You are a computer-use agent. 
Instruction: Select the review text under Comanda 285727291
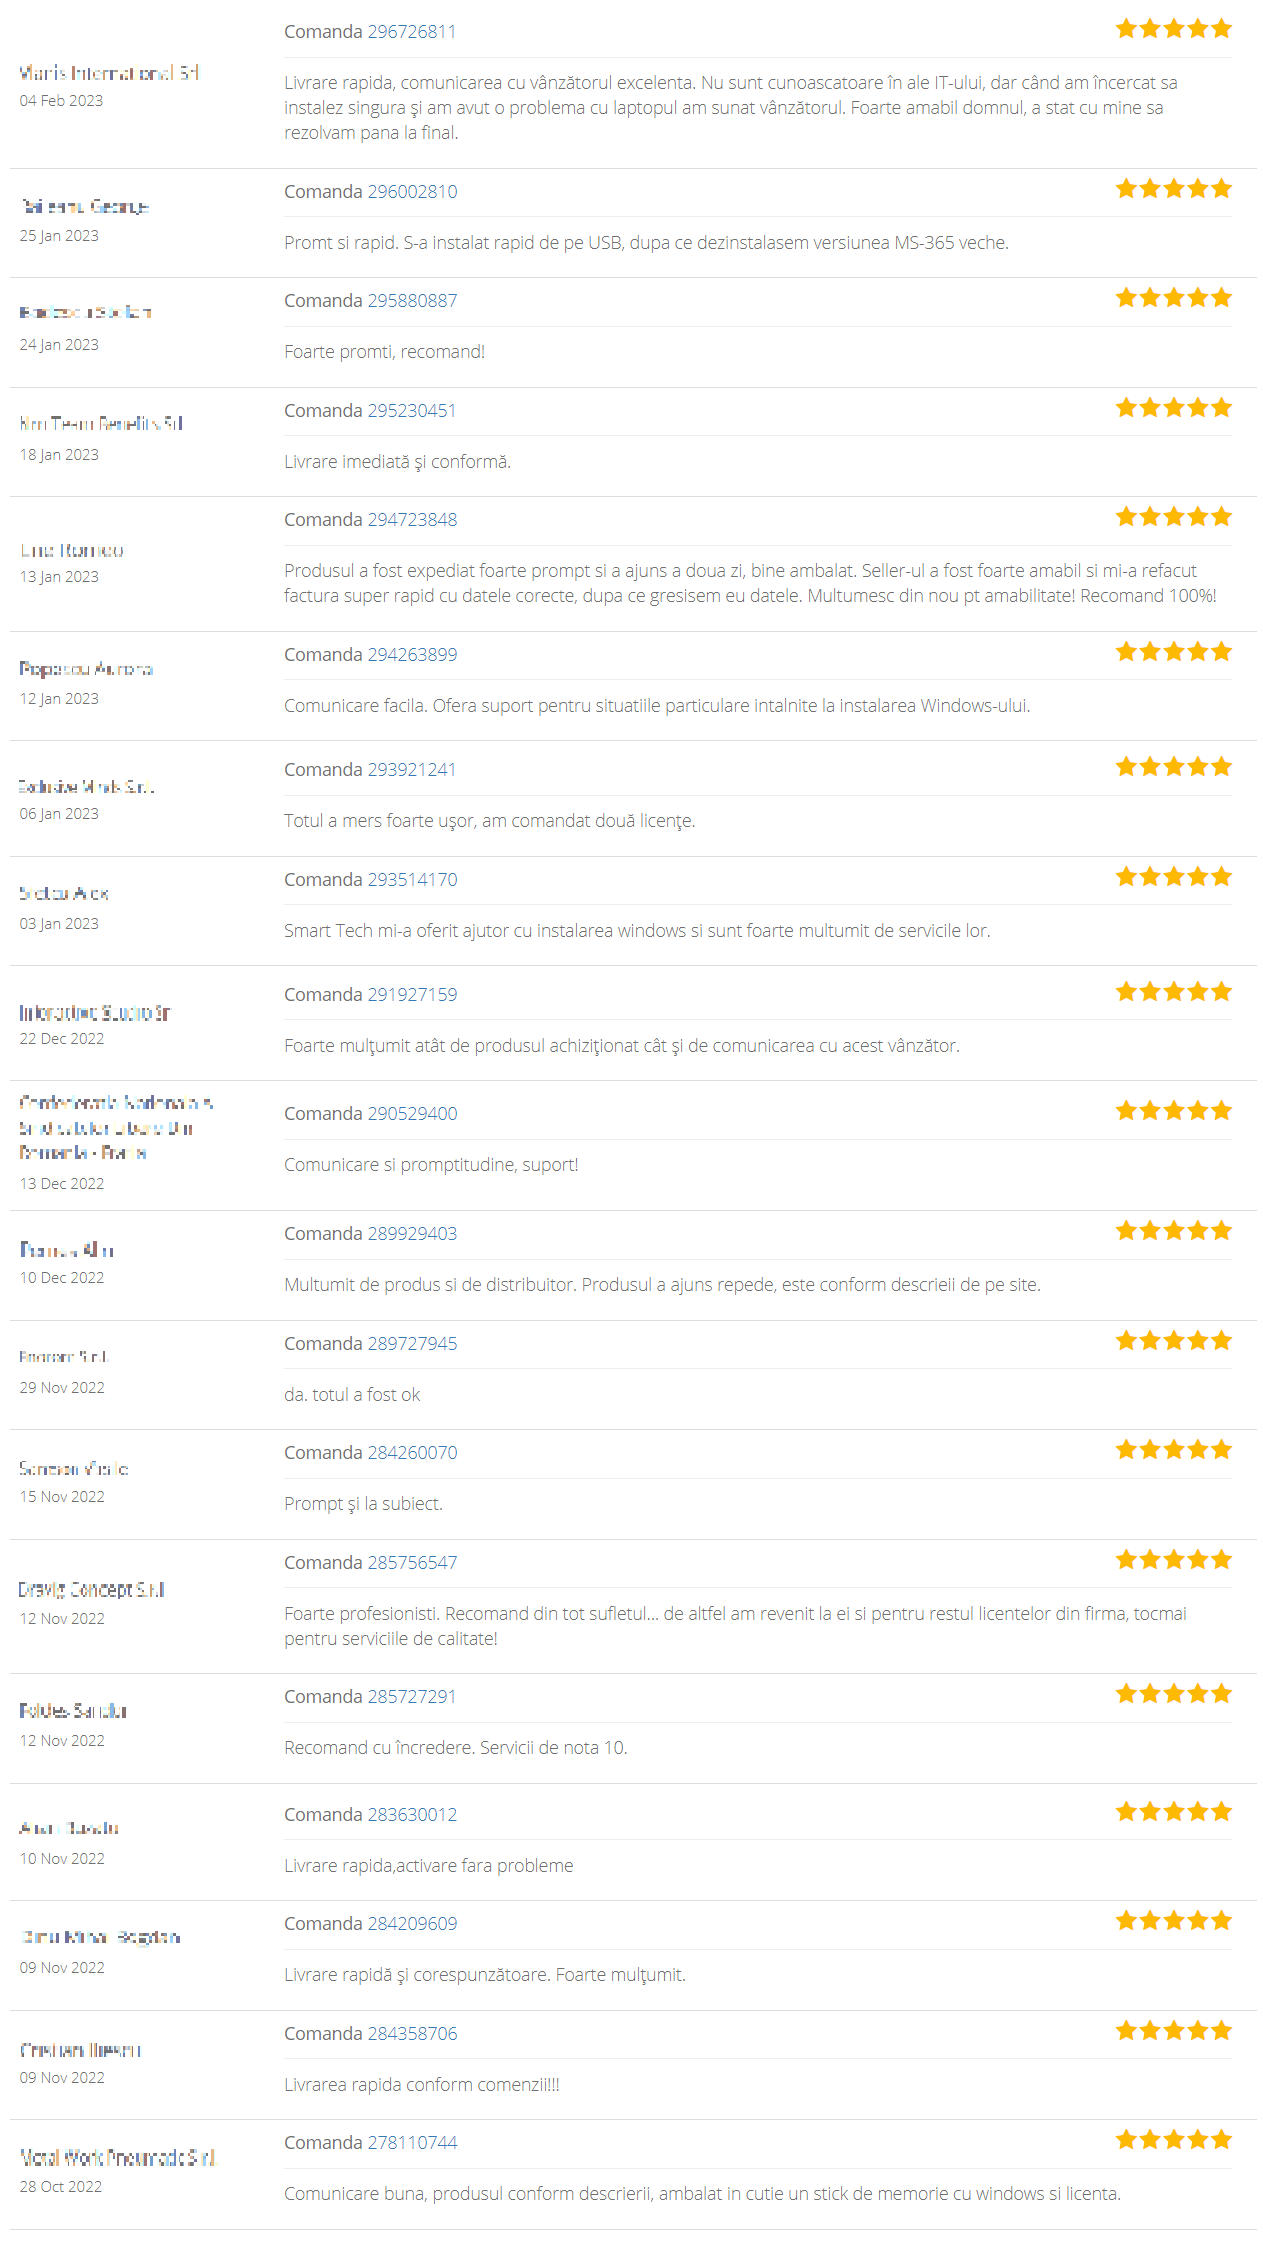[455, 1749]
